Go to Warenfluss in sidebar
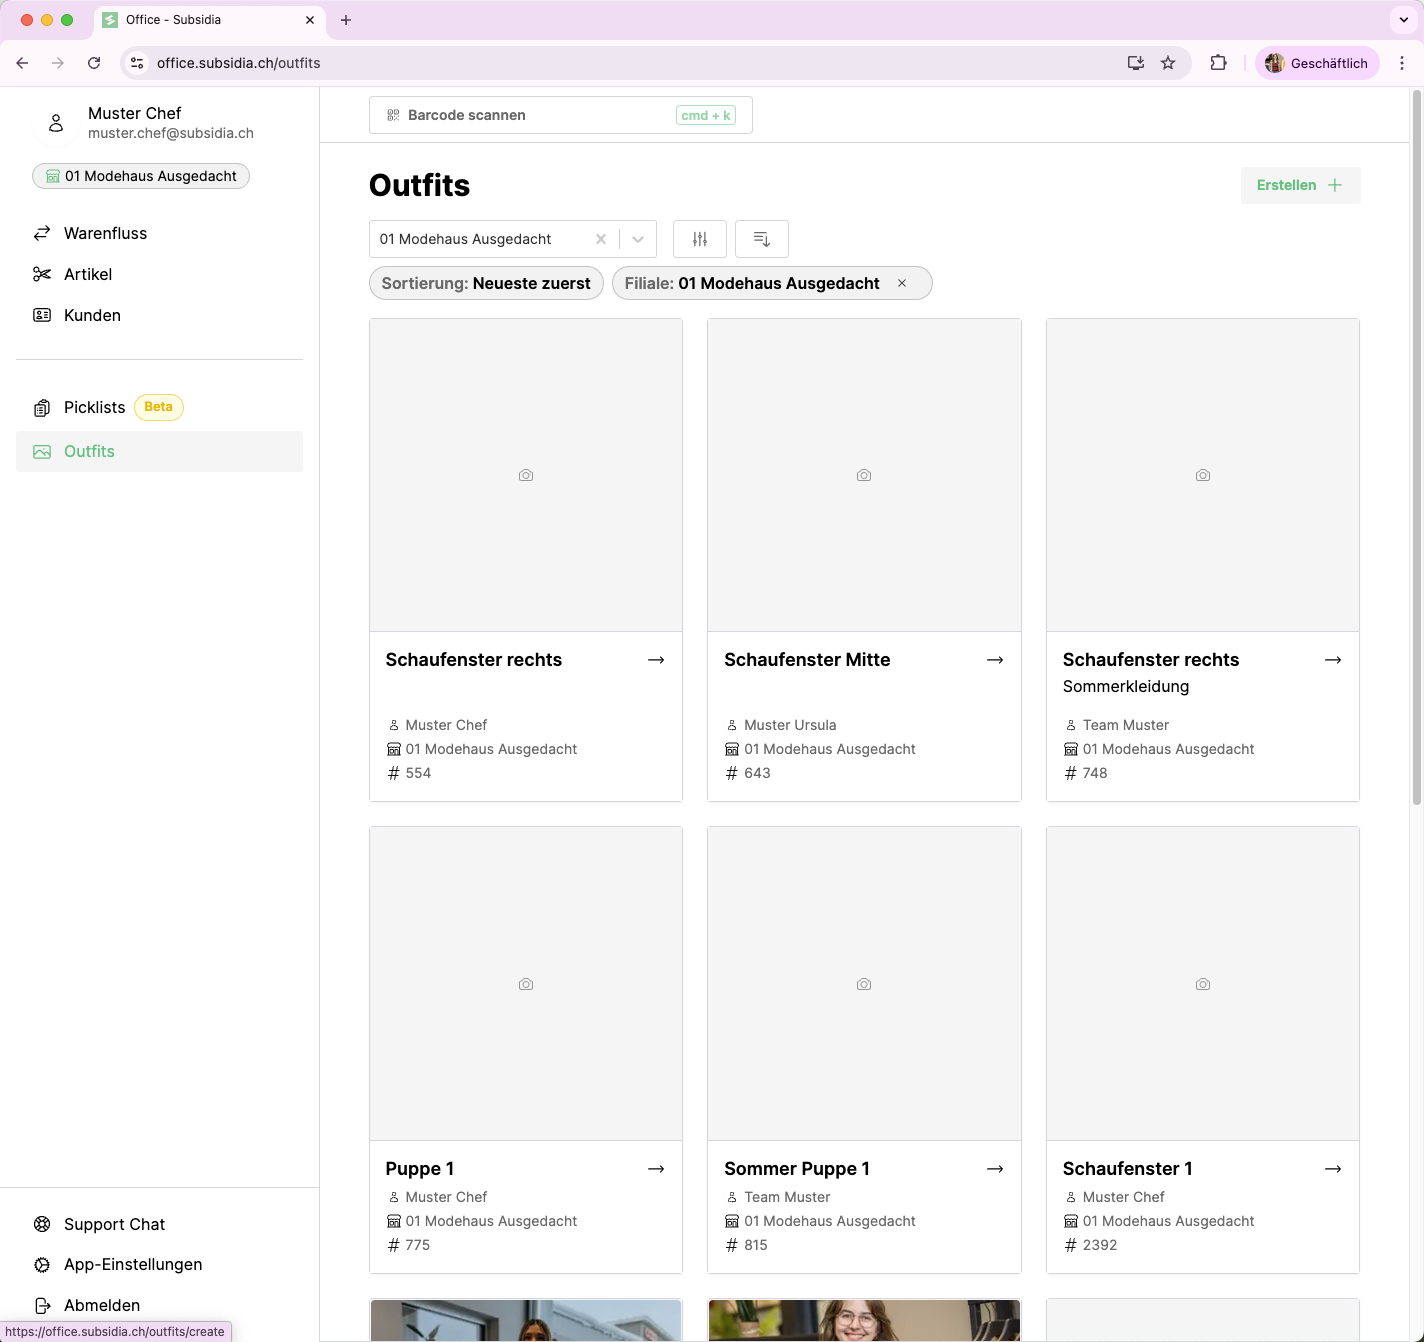This screenshot has width=1424, height=1342. pos(105,233)
